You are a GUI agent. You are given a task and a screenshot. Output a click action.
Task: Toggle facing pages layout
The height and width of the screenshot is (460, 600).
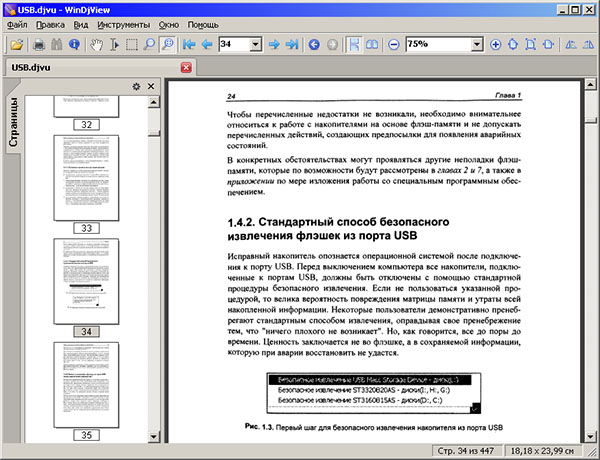click(371, 45)
